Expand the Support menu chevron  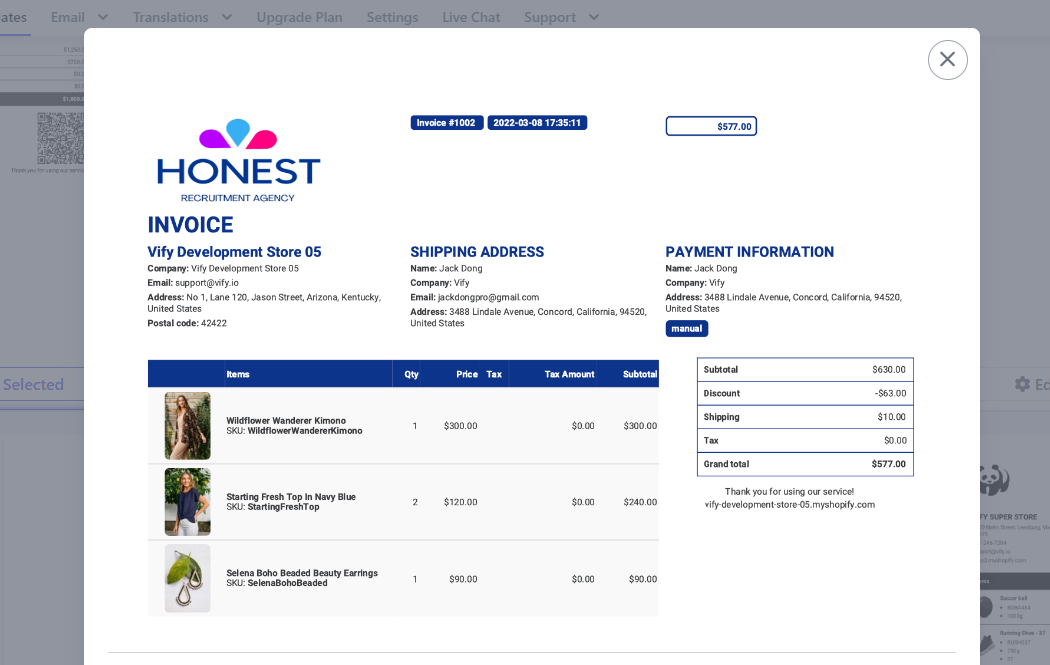click(x=594, y=17)
